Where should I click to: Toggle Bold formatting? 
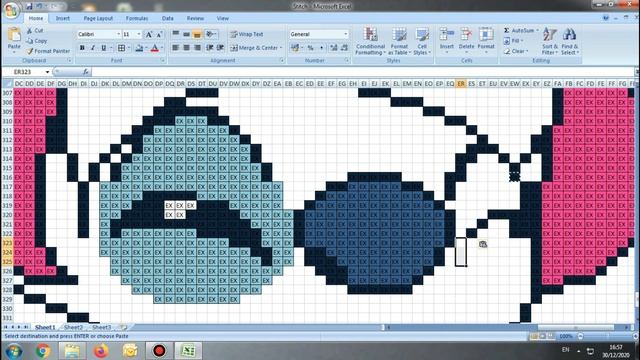point(82,48)
